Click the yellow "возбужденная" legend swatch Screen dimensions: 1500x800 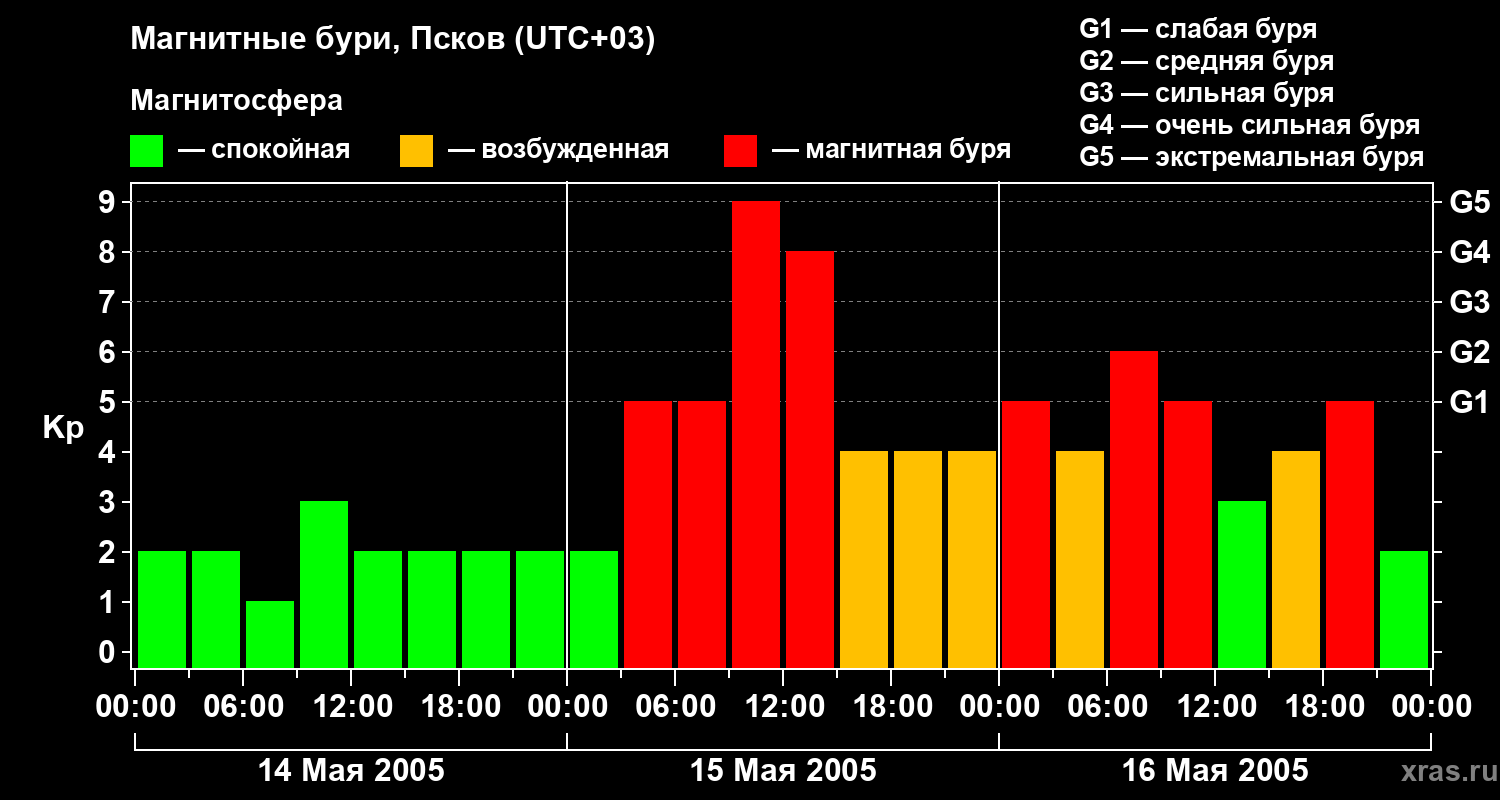416,151
